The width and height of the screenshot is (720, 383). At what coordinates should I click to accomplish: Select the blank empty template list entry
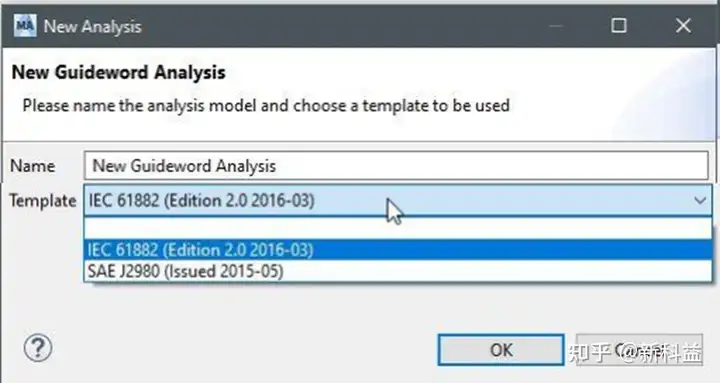point(398,229)
